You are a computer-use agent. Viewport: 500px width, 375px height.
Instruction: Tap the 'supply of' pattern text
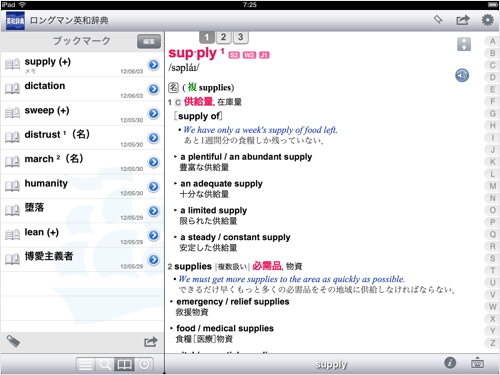point(198,116)
